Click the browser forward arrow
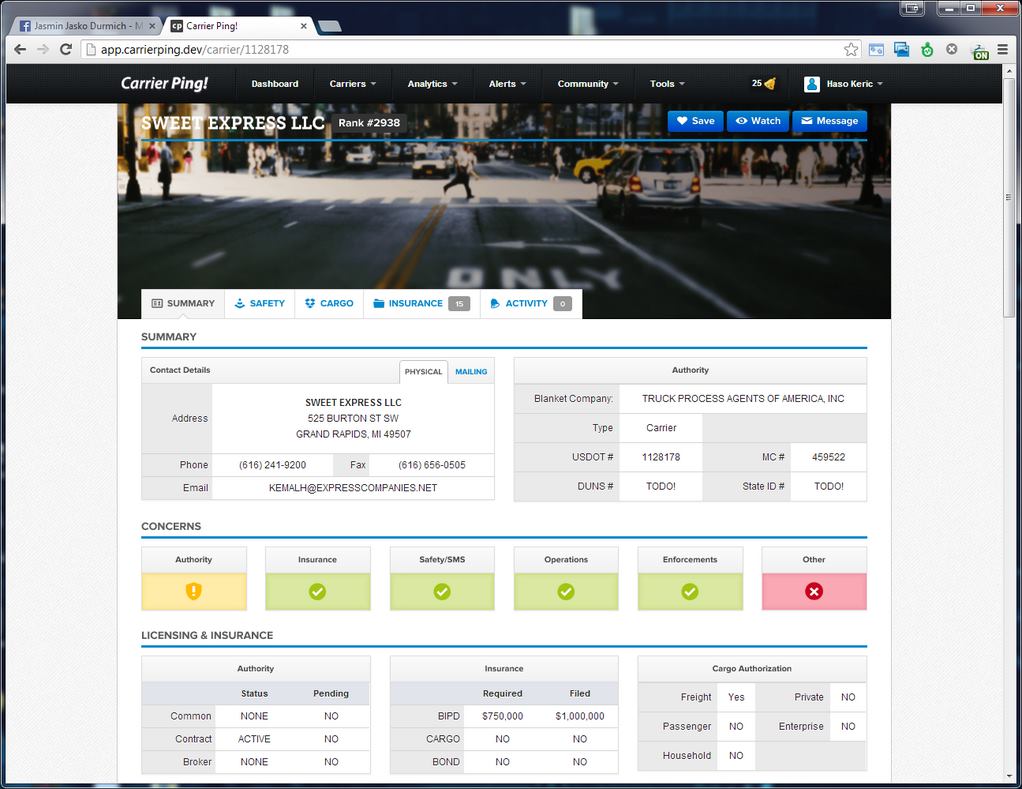Screen dimensions: 1022x789 tap(43, 50)
